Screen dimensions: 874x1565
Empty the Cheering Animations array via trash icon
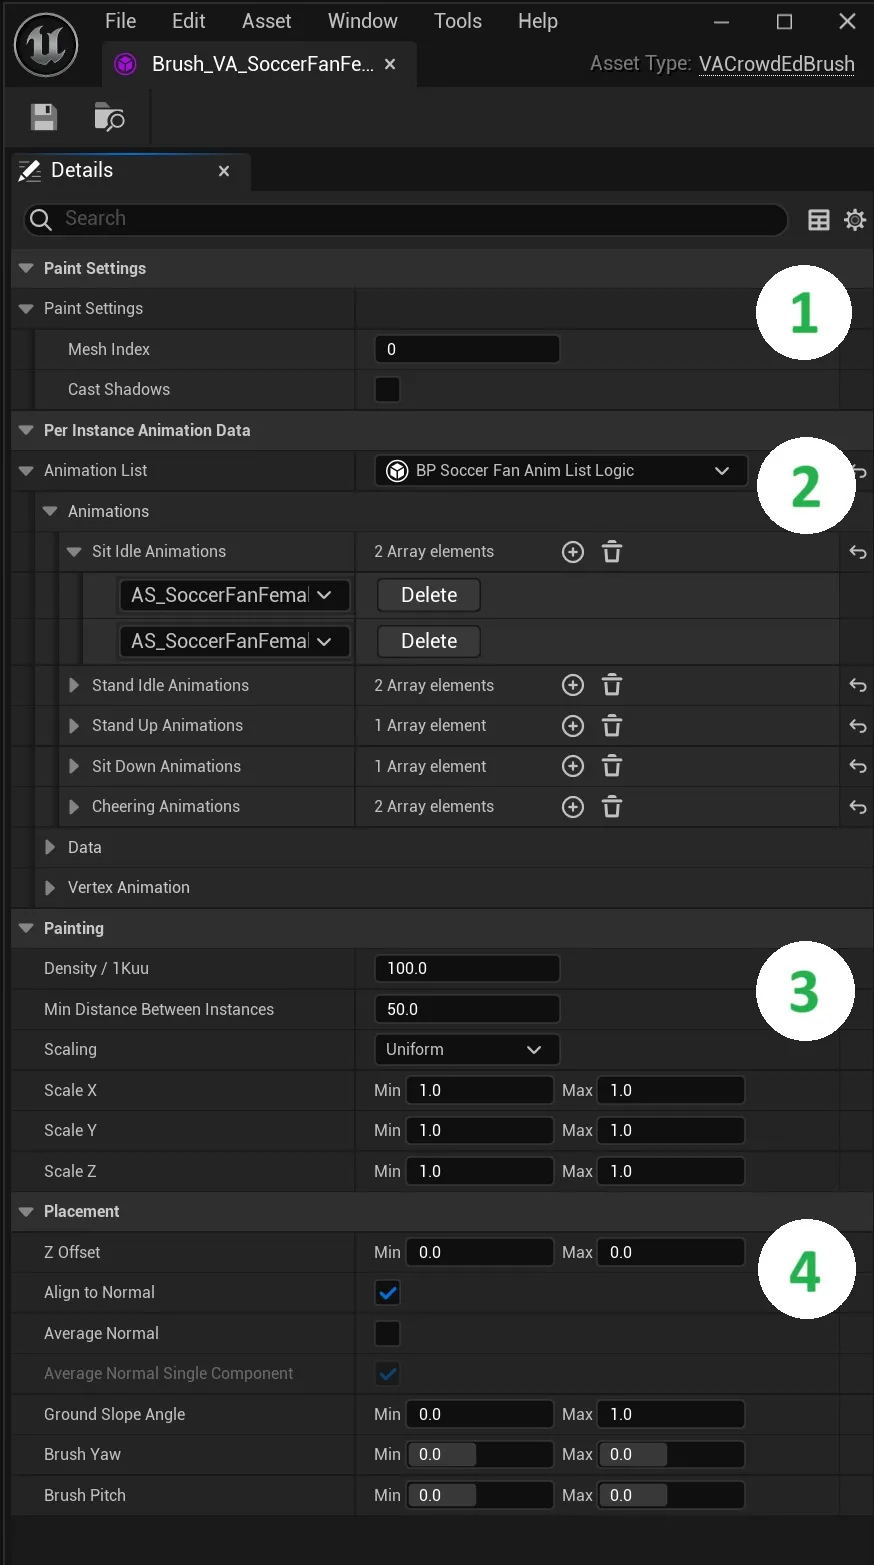[x=611, y=806]
